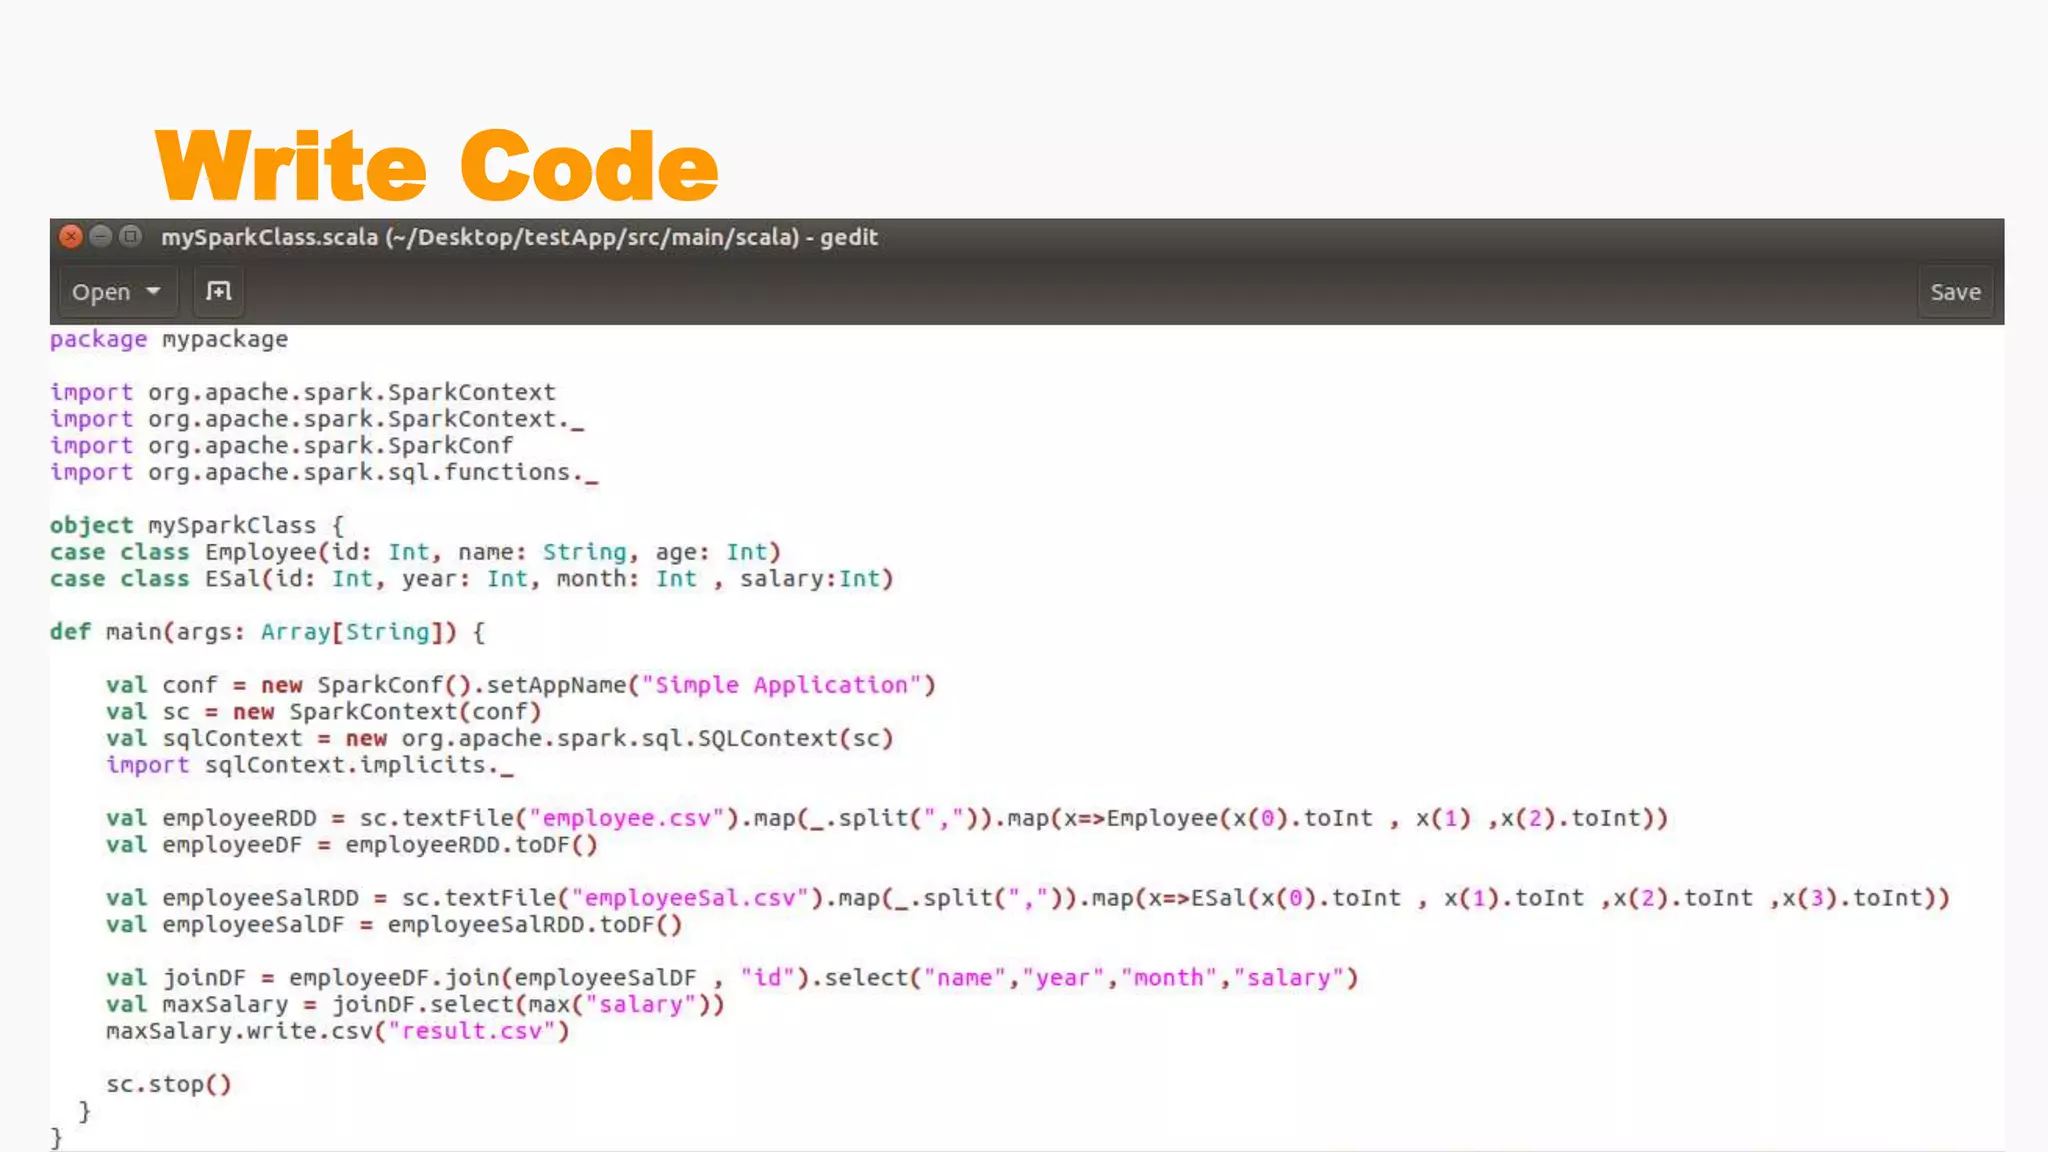Click the first import org.apache.spark.SparkContext line
This screenshot has height=1152, width=2048.
pyautogui.click(x=303, y=392)
